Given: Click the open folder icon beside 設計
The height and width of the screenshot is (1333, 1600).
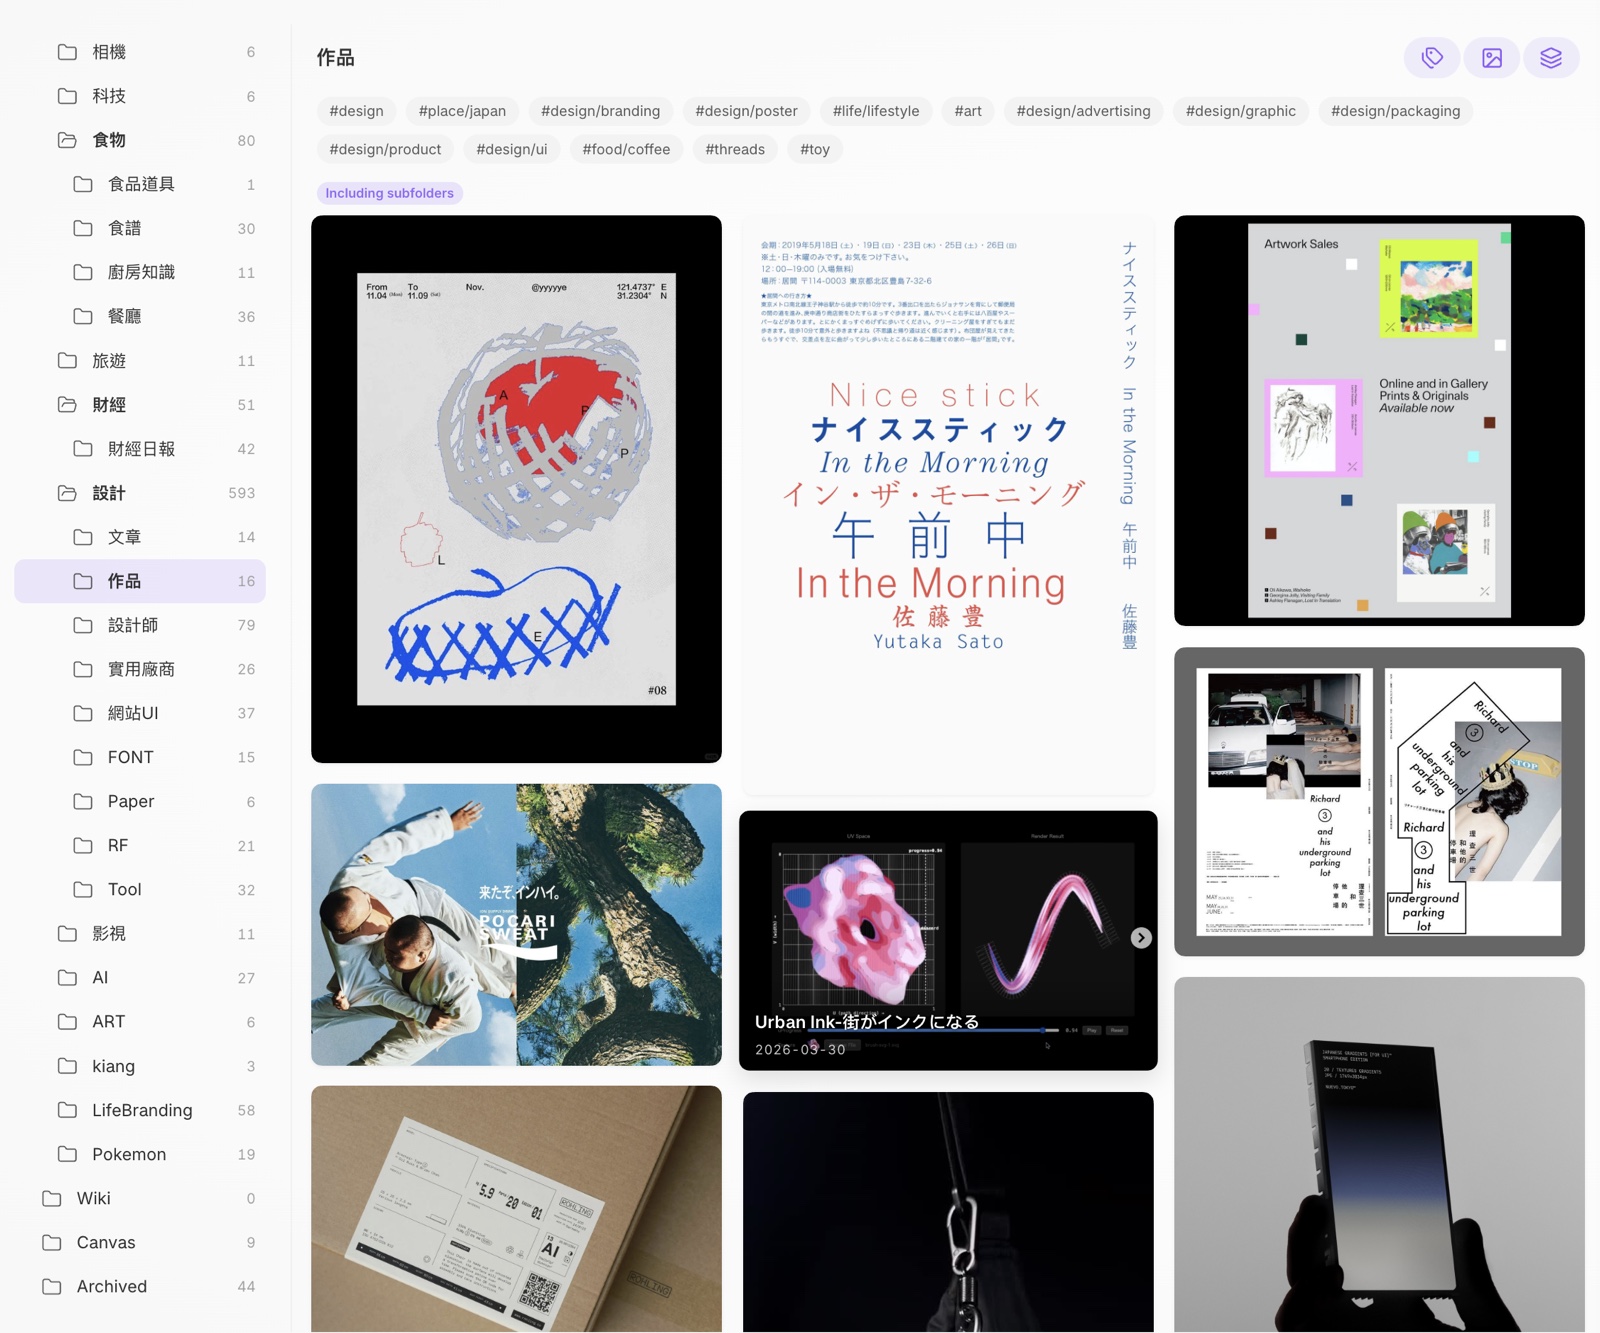Looking at the screenshot, I should coord(67,493).
